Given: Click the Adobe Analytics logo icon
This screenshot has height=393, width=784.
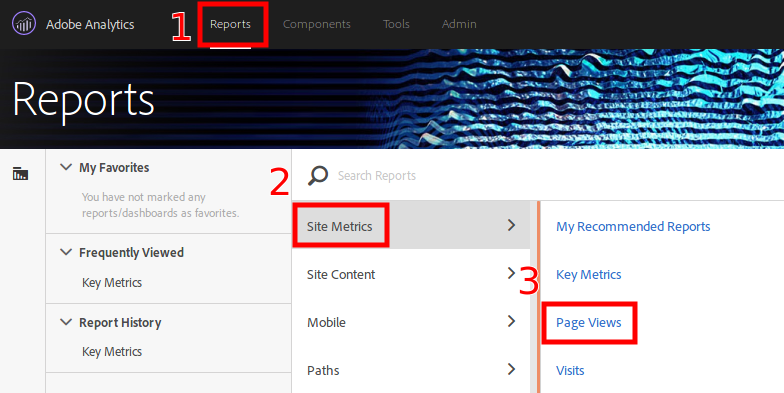Looking at the screenshot, I should coord(24,24).
